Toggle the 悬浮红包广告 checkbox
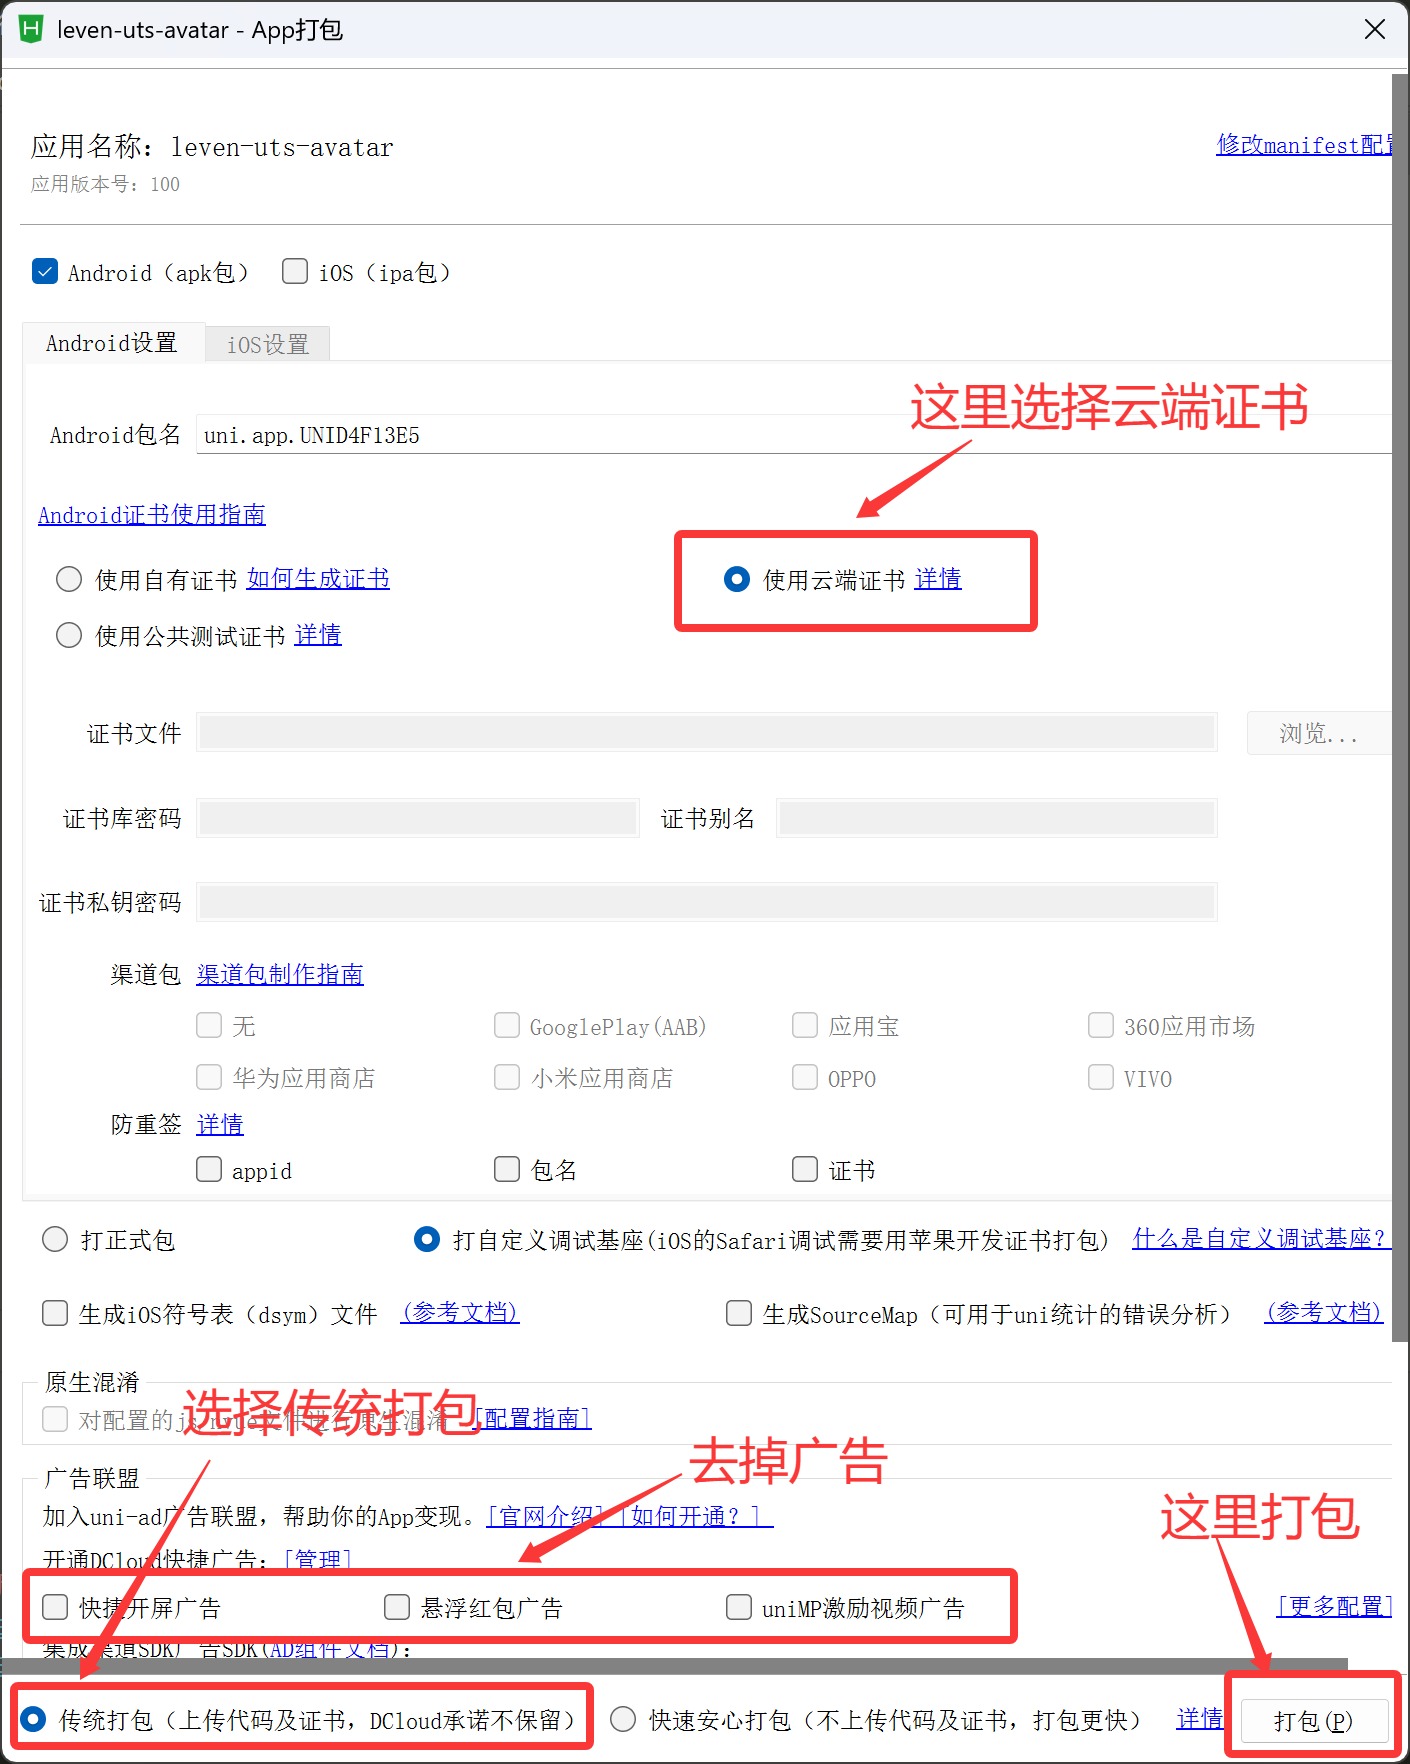This screenshot has width=1410, height=1764. [x=397, y=1607]
